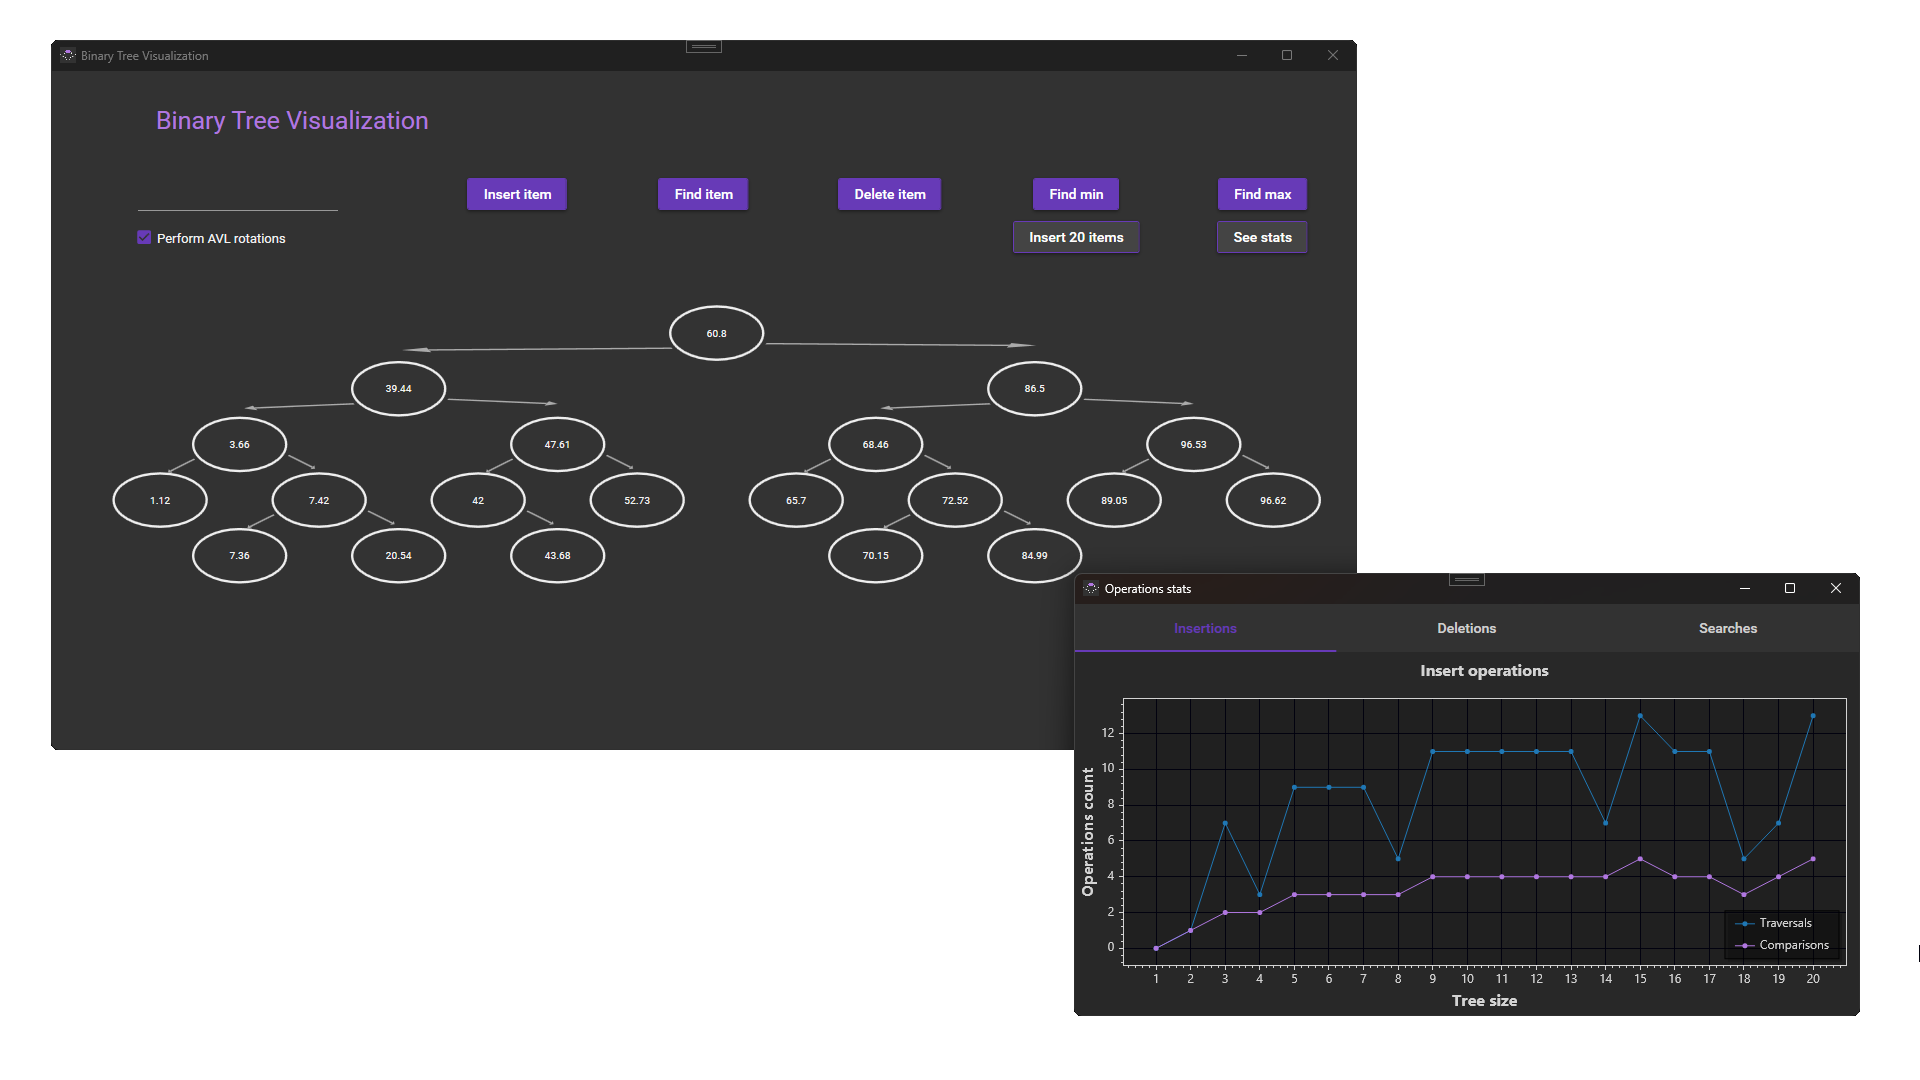Open stats with See stats button
The height and width of the screenshot is (1080, 1920).
click(1262, 237)
